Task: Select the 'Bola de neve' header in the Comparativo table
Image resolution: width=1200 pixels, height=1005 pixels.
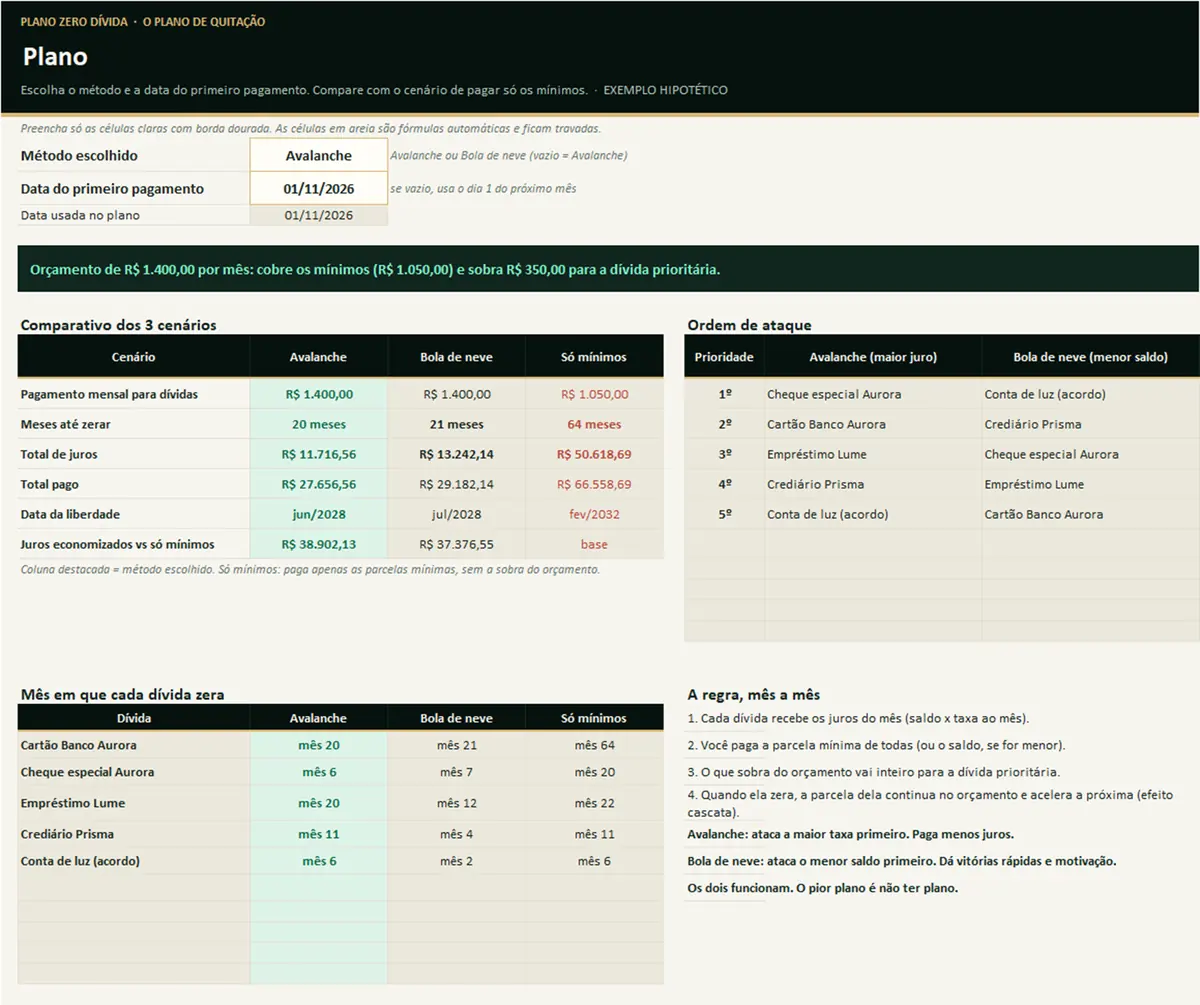Action: coord(456,357)
